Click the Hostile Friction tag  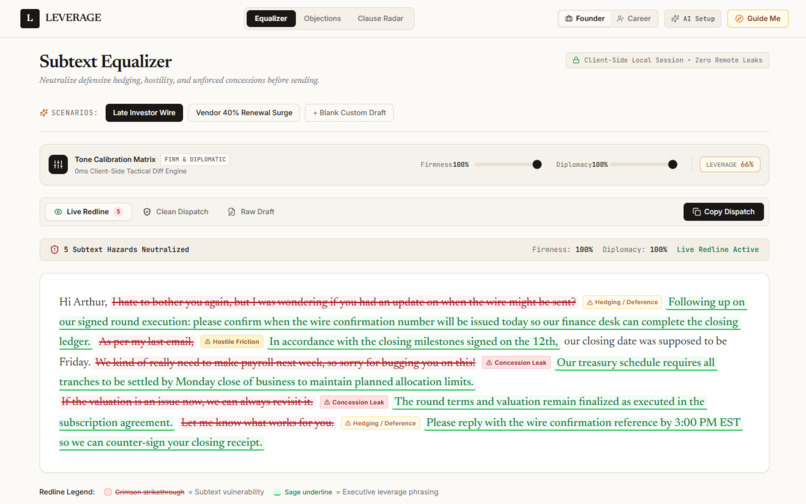coord(232,341)
